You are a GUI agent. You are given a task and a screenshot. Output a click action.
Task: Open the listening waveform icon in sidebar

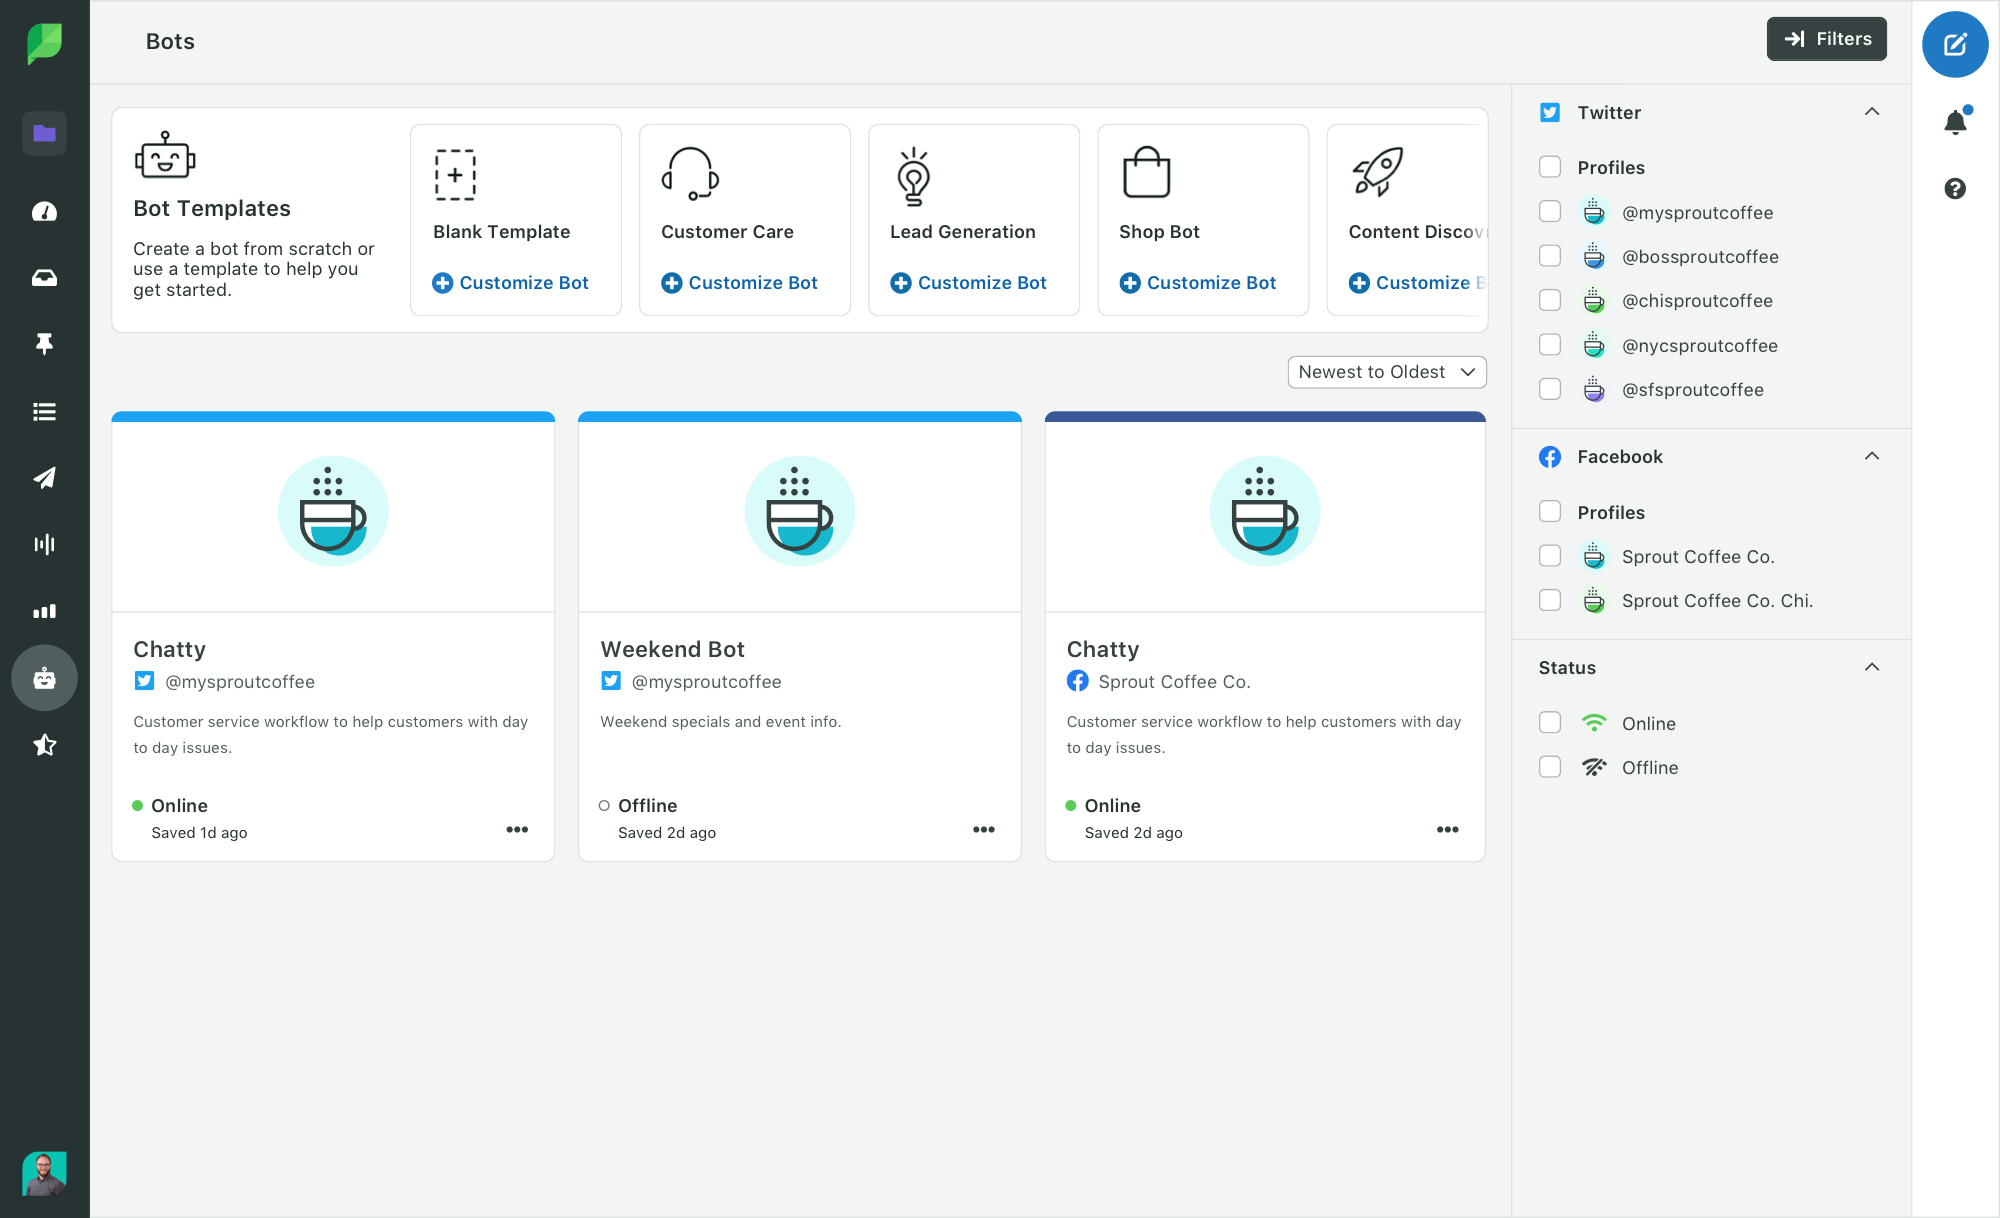point(44,544)
